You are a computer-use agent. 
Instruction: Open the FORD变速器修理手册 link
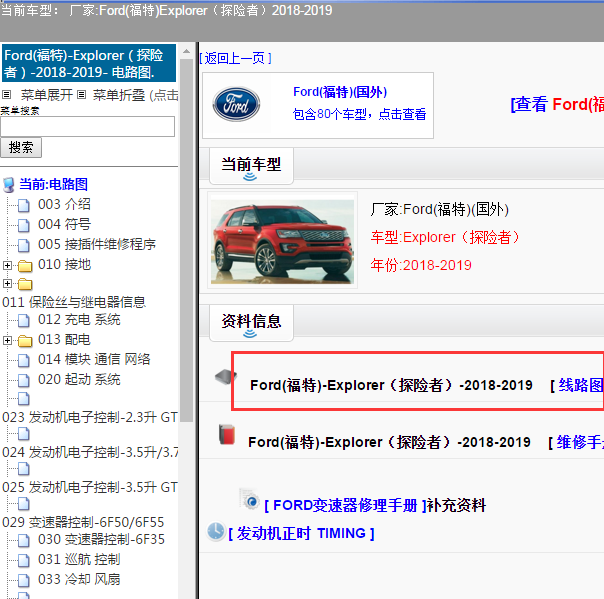346,506
